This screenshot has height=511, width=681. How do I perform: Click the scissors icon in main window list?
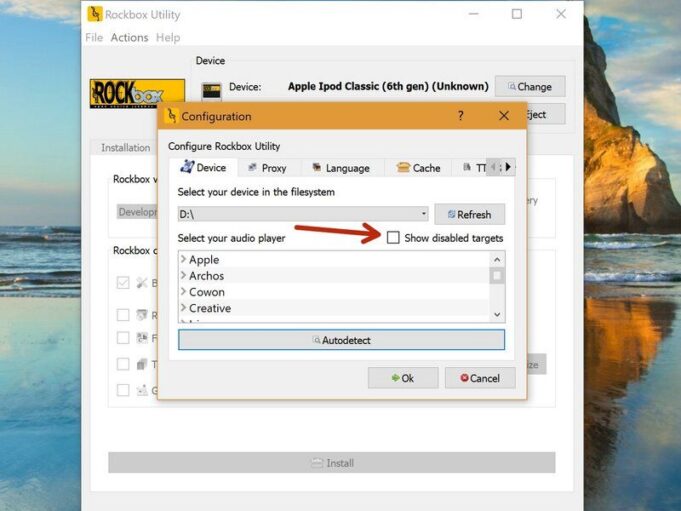coord(142,283)
